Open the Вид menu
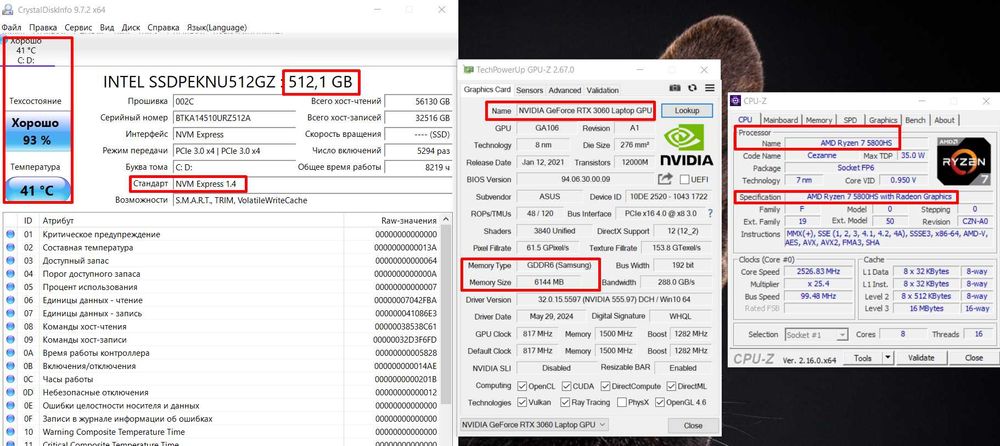 tap(107, 27)
